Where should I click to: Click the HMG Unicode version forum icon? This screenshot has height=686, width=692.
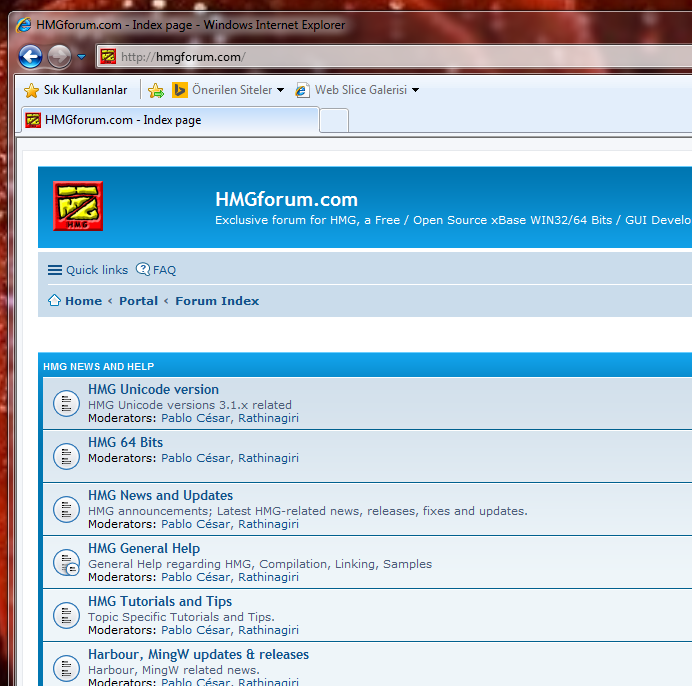click(66, 404)
